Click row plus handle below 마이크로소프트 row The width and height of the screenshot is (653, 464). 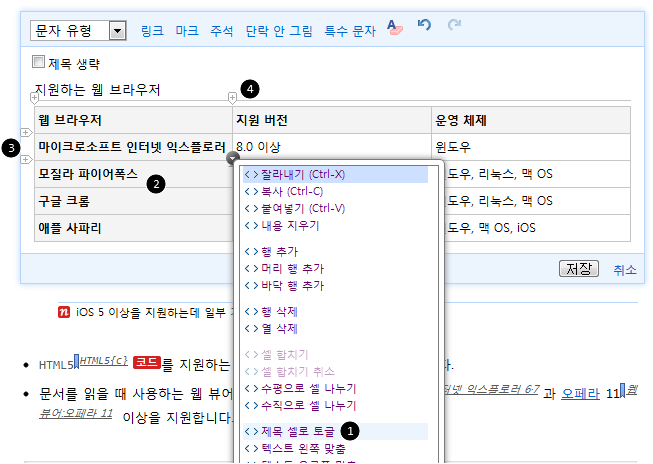point(26,160)
